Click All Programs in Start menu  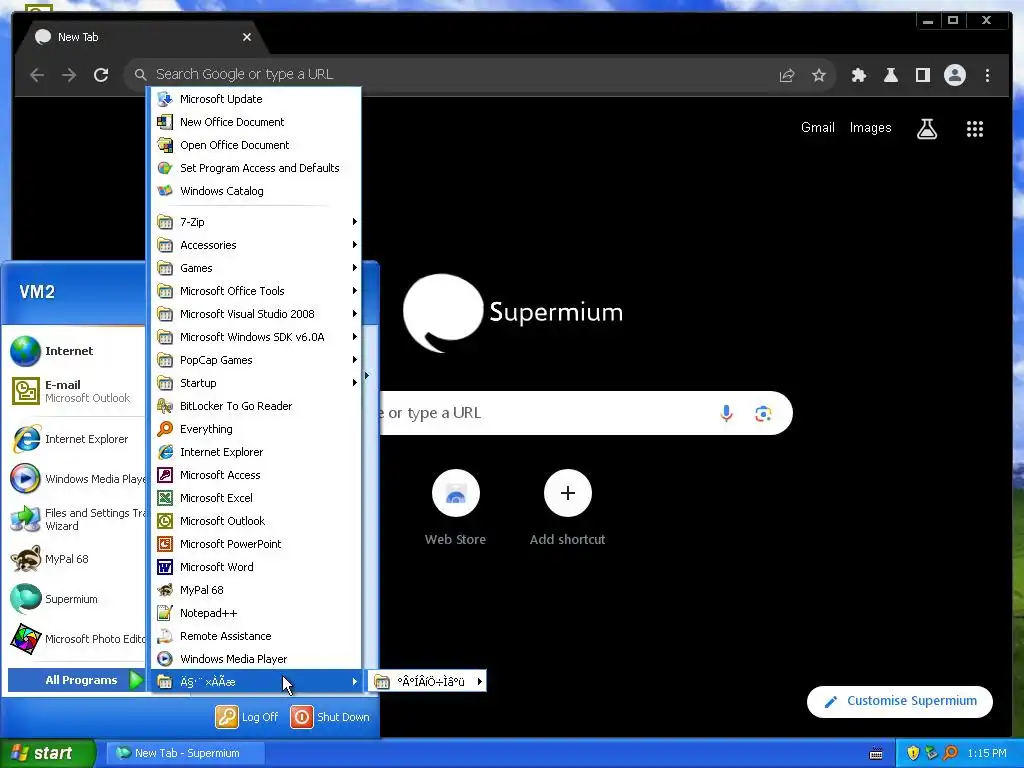pyautogui.click(x=75, y=680)
